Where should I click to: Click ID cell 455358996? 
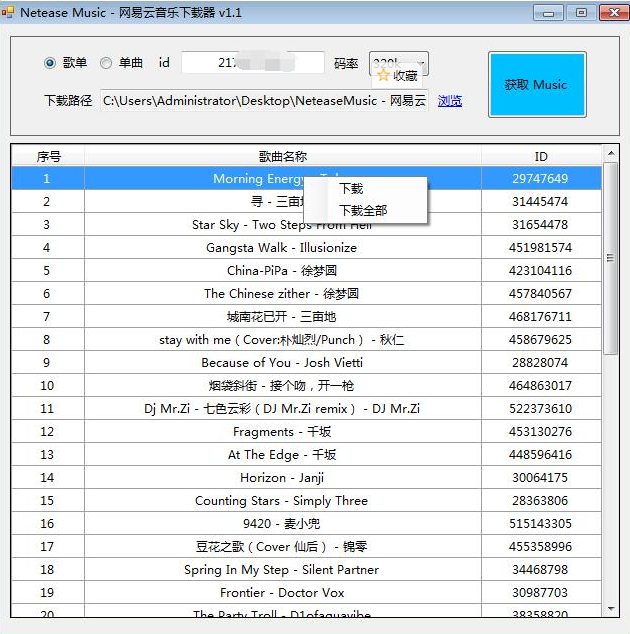541,547
